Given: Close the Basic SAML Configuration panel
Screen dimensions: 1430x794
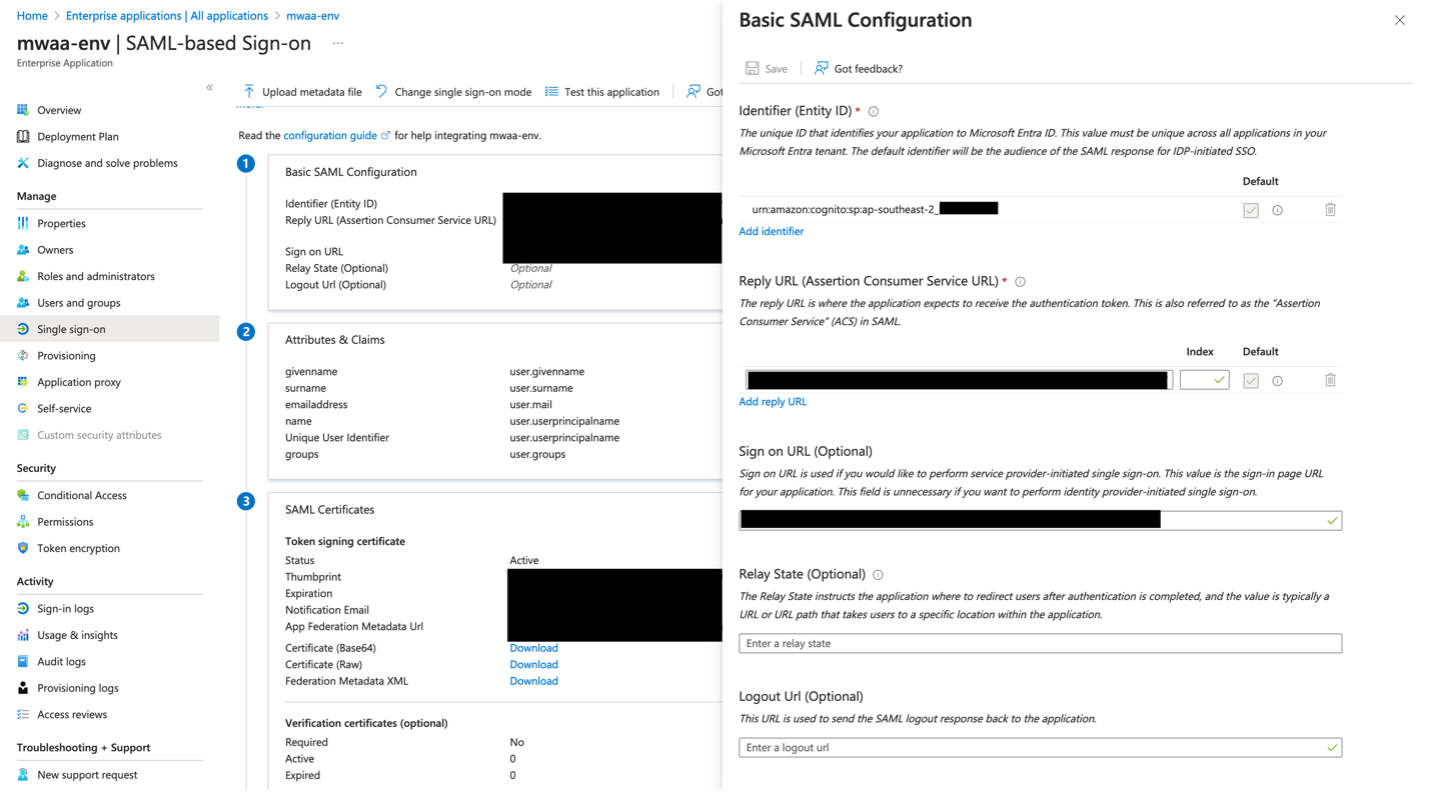Looking at the screenshot, I should (x=1400, y=20).
